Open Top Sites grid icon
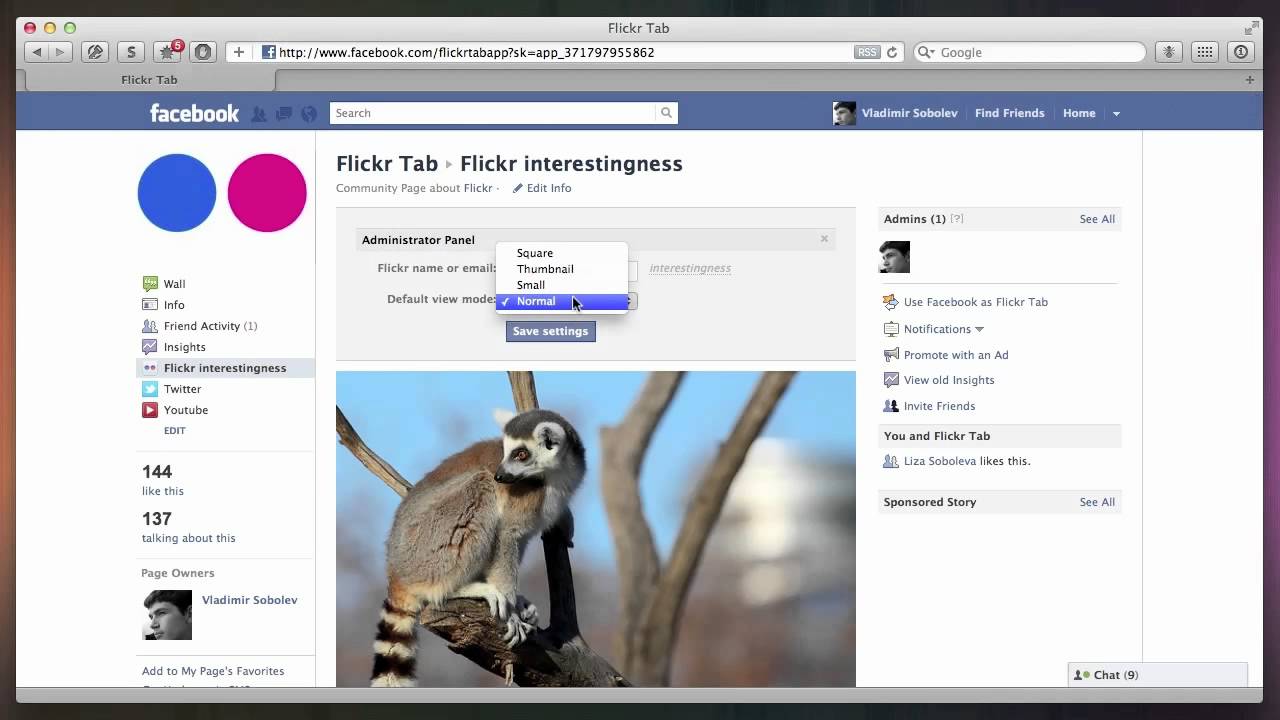 [x=1205, y=52]
